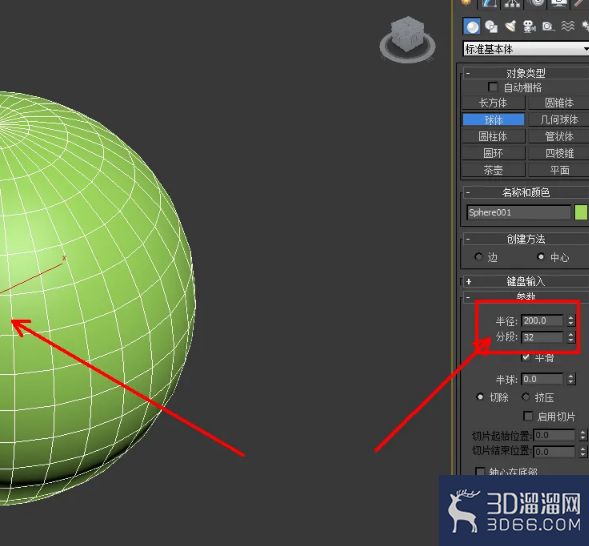Click the 几何球体 button
The image size is (589, 546).
559,120
